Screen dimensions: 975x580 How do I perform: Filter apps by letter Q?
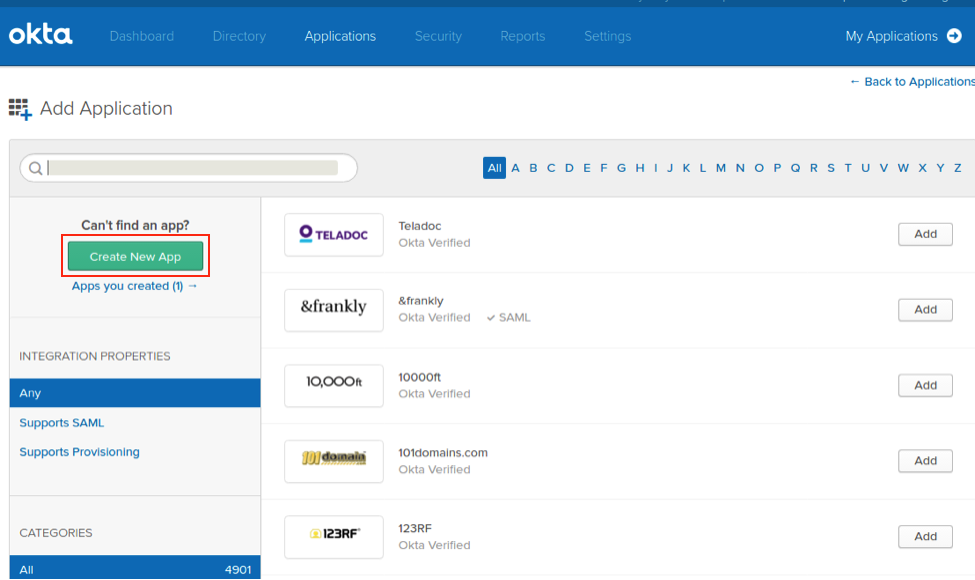(x=795, y=168)
